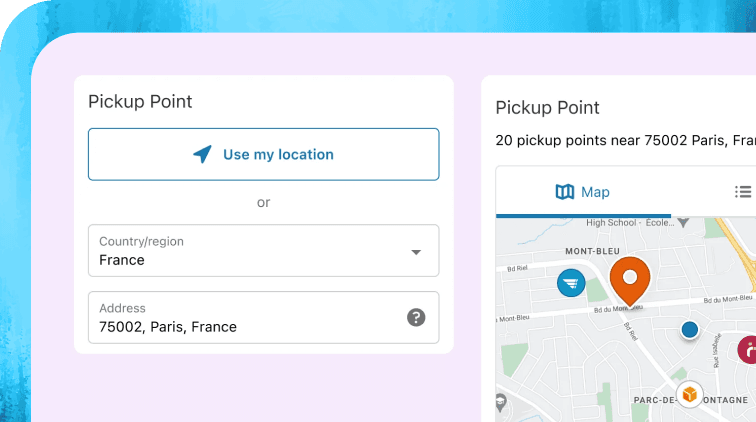Switch to the Map tab
The image size is (756, 422).
[583, 192]
